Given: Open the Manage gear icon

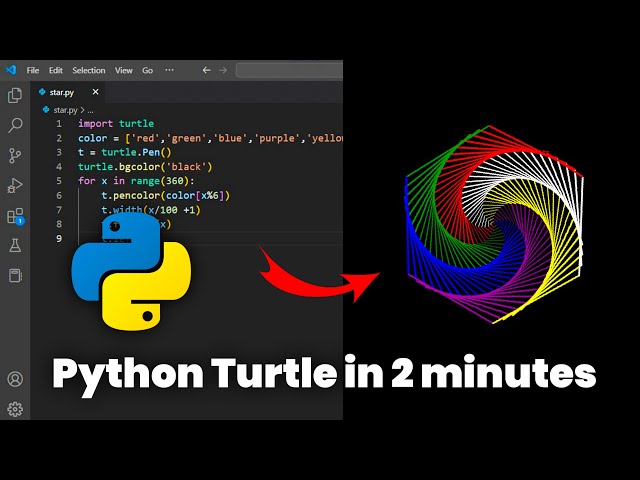Looking at the screenshot, I should click(x=15, y=409).
